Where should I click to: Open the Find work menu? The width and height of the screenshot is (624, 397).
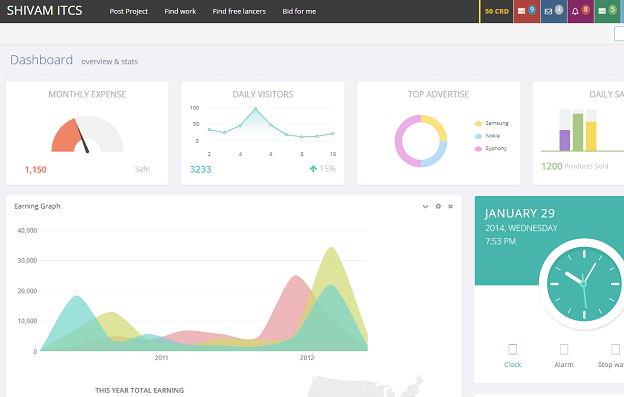[x=180, y=12]
